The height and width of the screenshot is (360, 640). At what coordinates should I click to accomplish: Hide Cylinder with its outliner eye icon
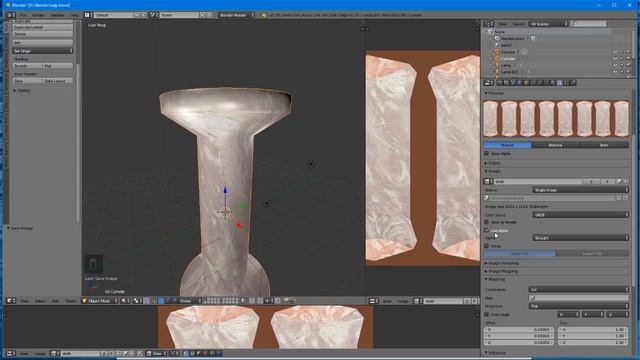[x=615, y=58]
